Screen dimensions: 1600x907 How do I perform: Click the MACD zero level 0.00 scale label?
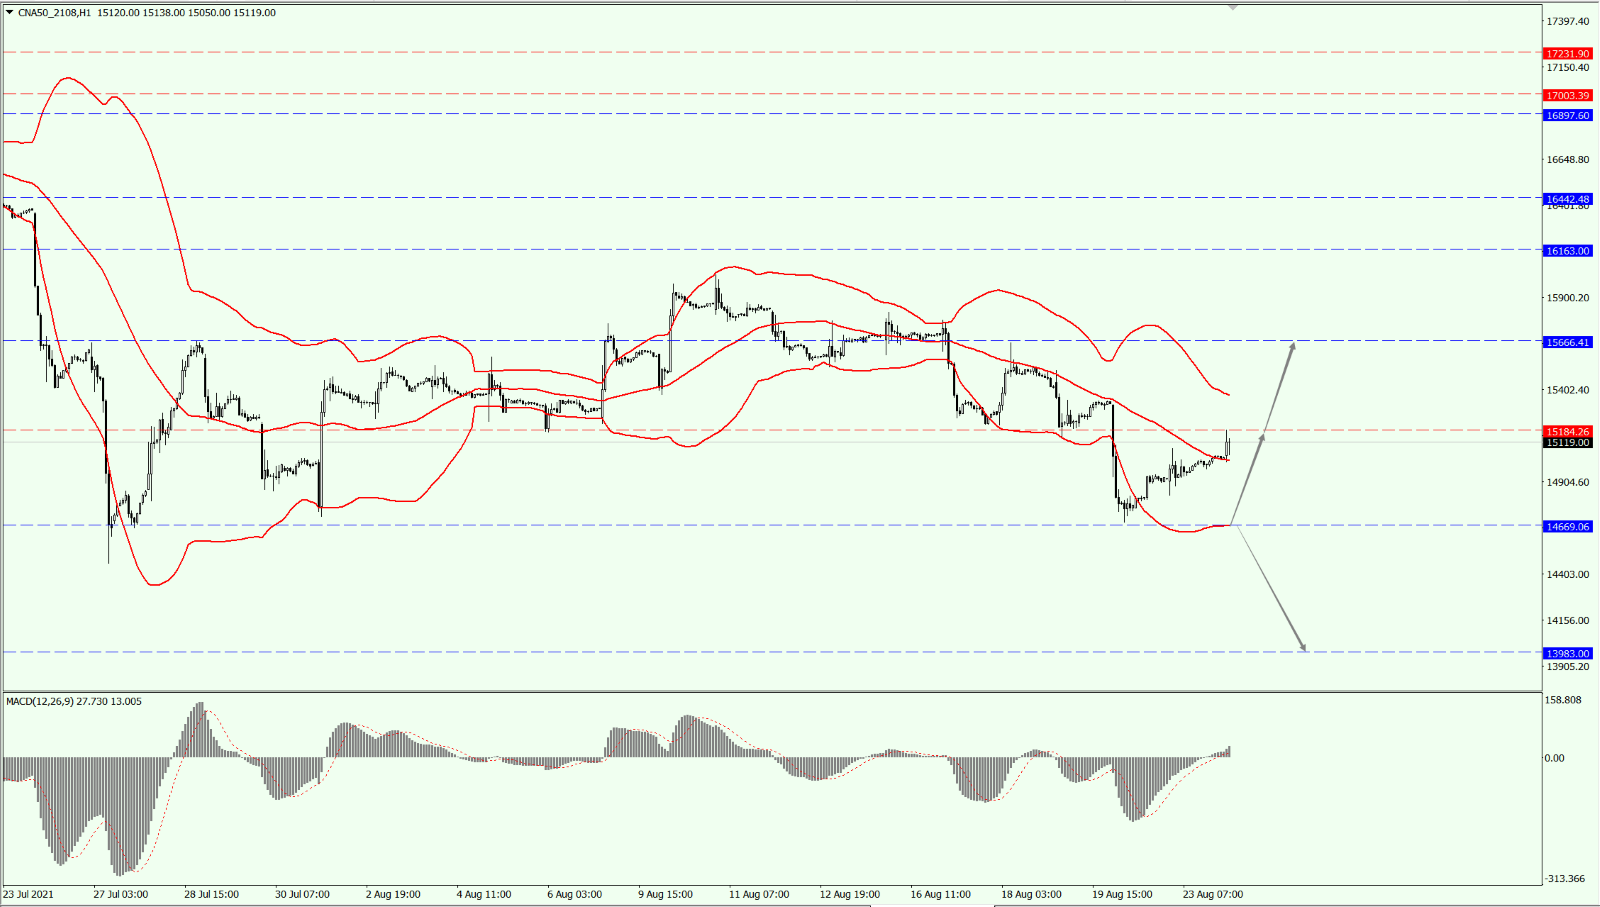[x=1554, y=758]
